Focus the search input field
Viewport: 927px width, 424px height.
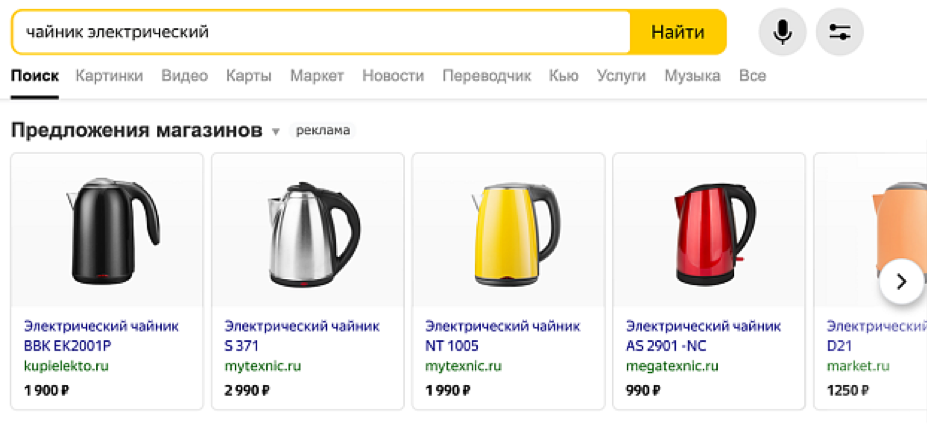point(320,32)
